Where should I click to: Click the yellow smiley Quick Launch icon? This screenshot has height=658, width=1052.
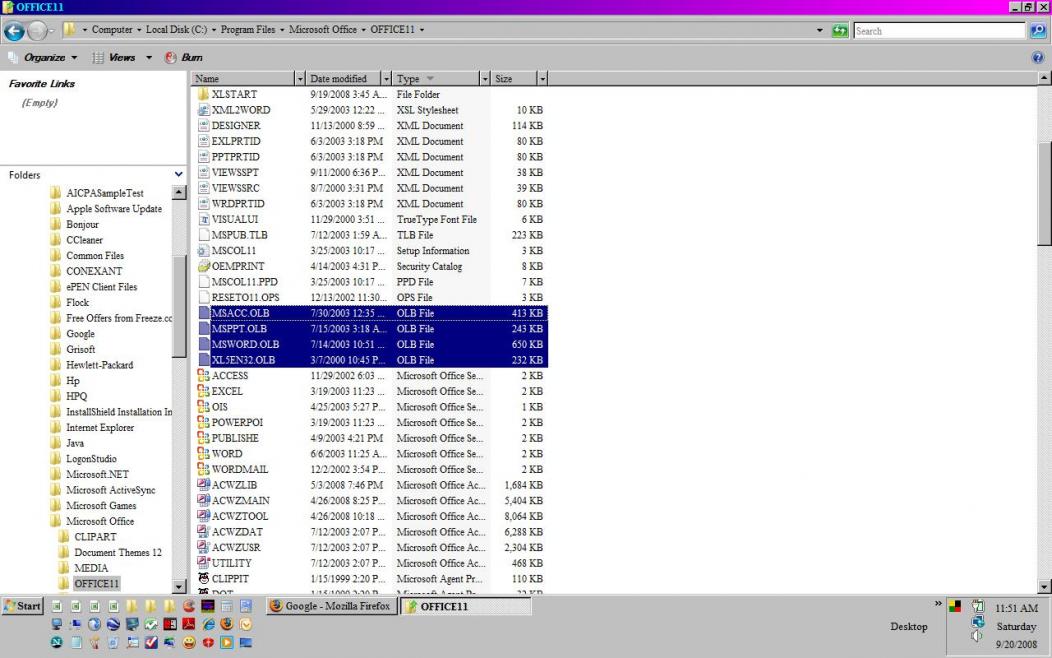click(x=189, y=643)
